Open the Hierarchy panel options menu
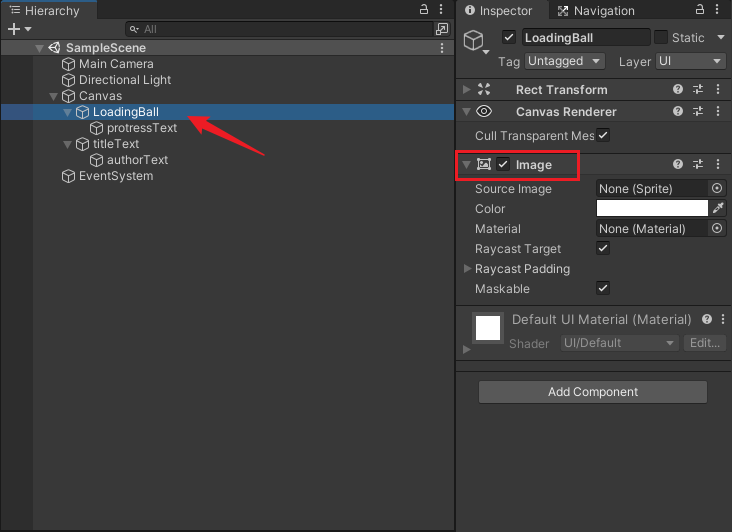 point(441,9)
